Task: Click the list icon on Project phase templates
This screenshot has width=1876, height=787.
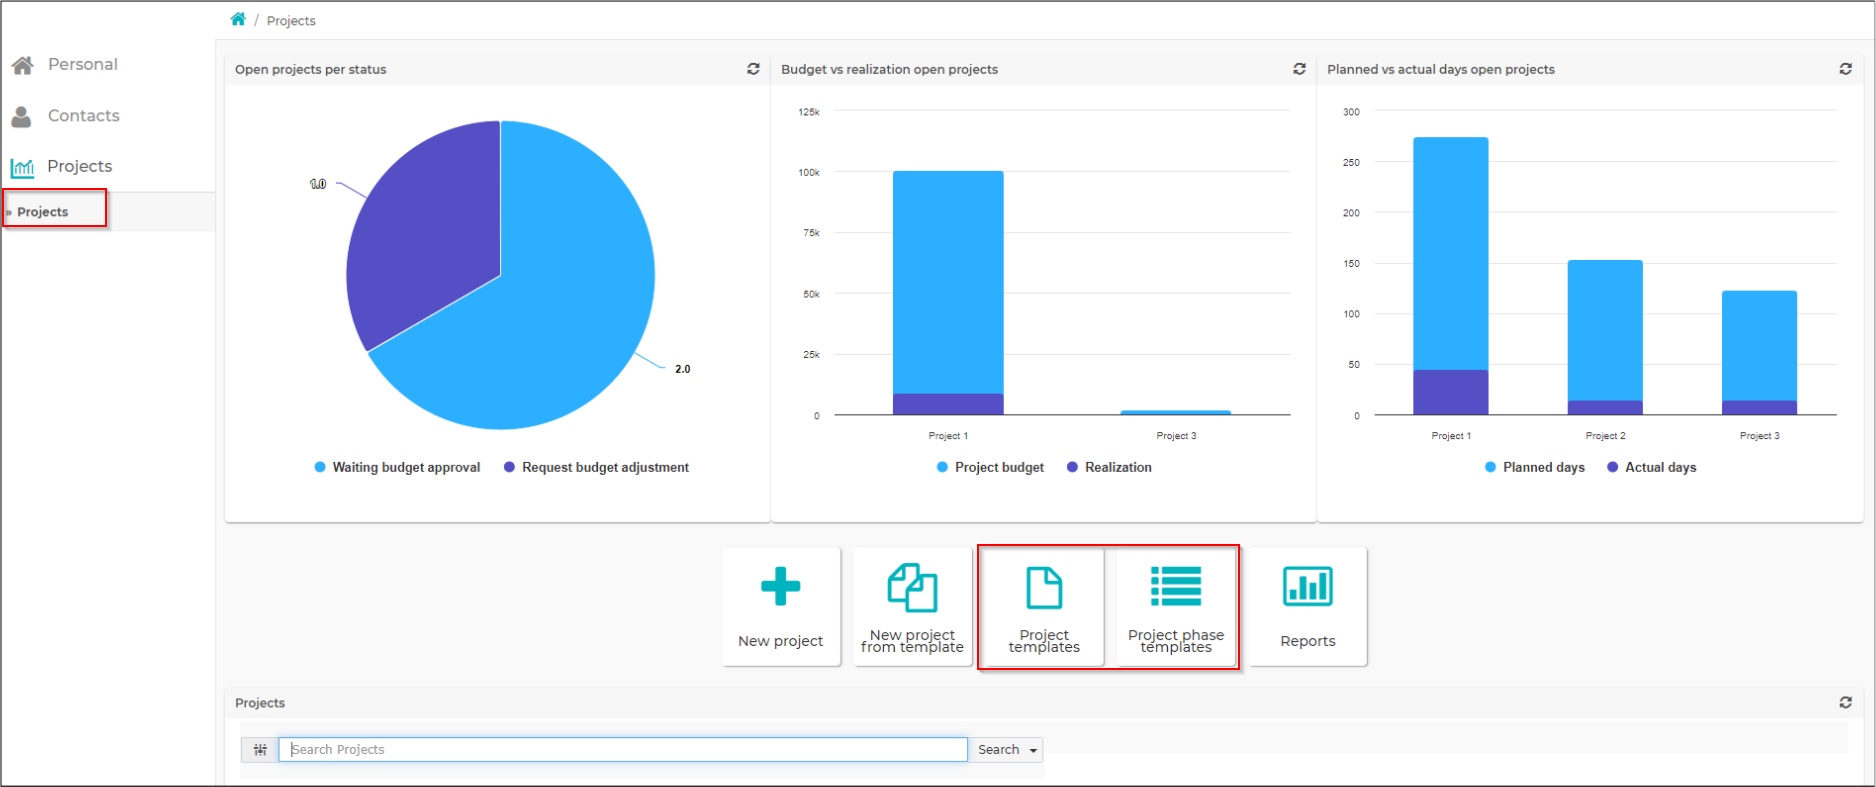Action: [1176, 586]
